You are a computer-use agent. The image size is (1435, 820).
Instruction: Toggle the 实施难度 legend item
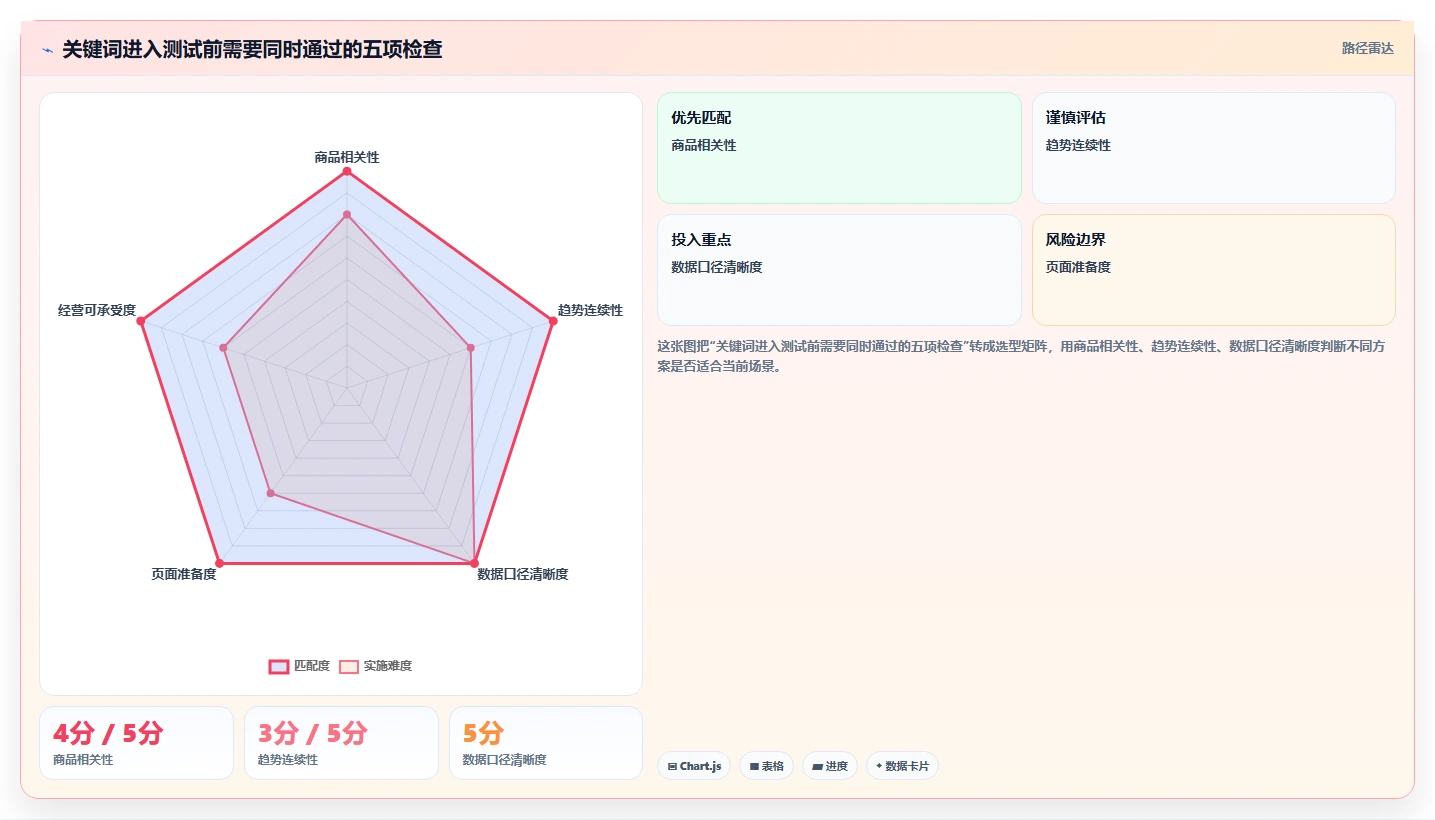point(375,666)
